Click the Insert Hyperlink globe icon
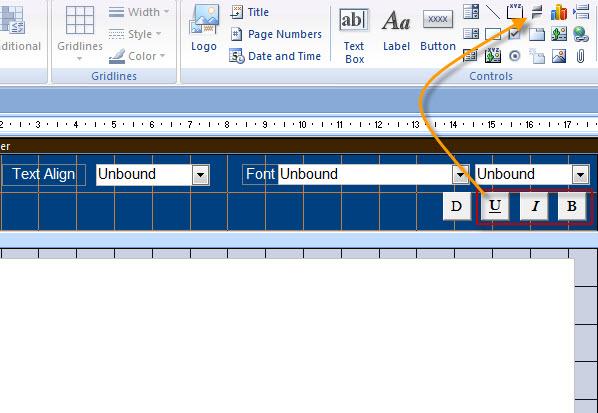The height and width of the screenshot is (413, 598). (581, 34)
